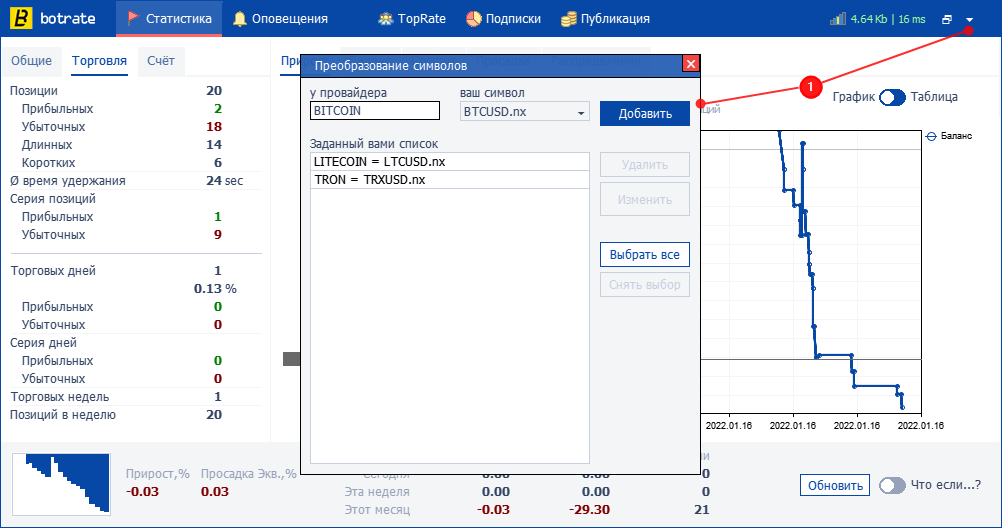Click the Эта неделя row label
1002x528 pixels.
377,492
